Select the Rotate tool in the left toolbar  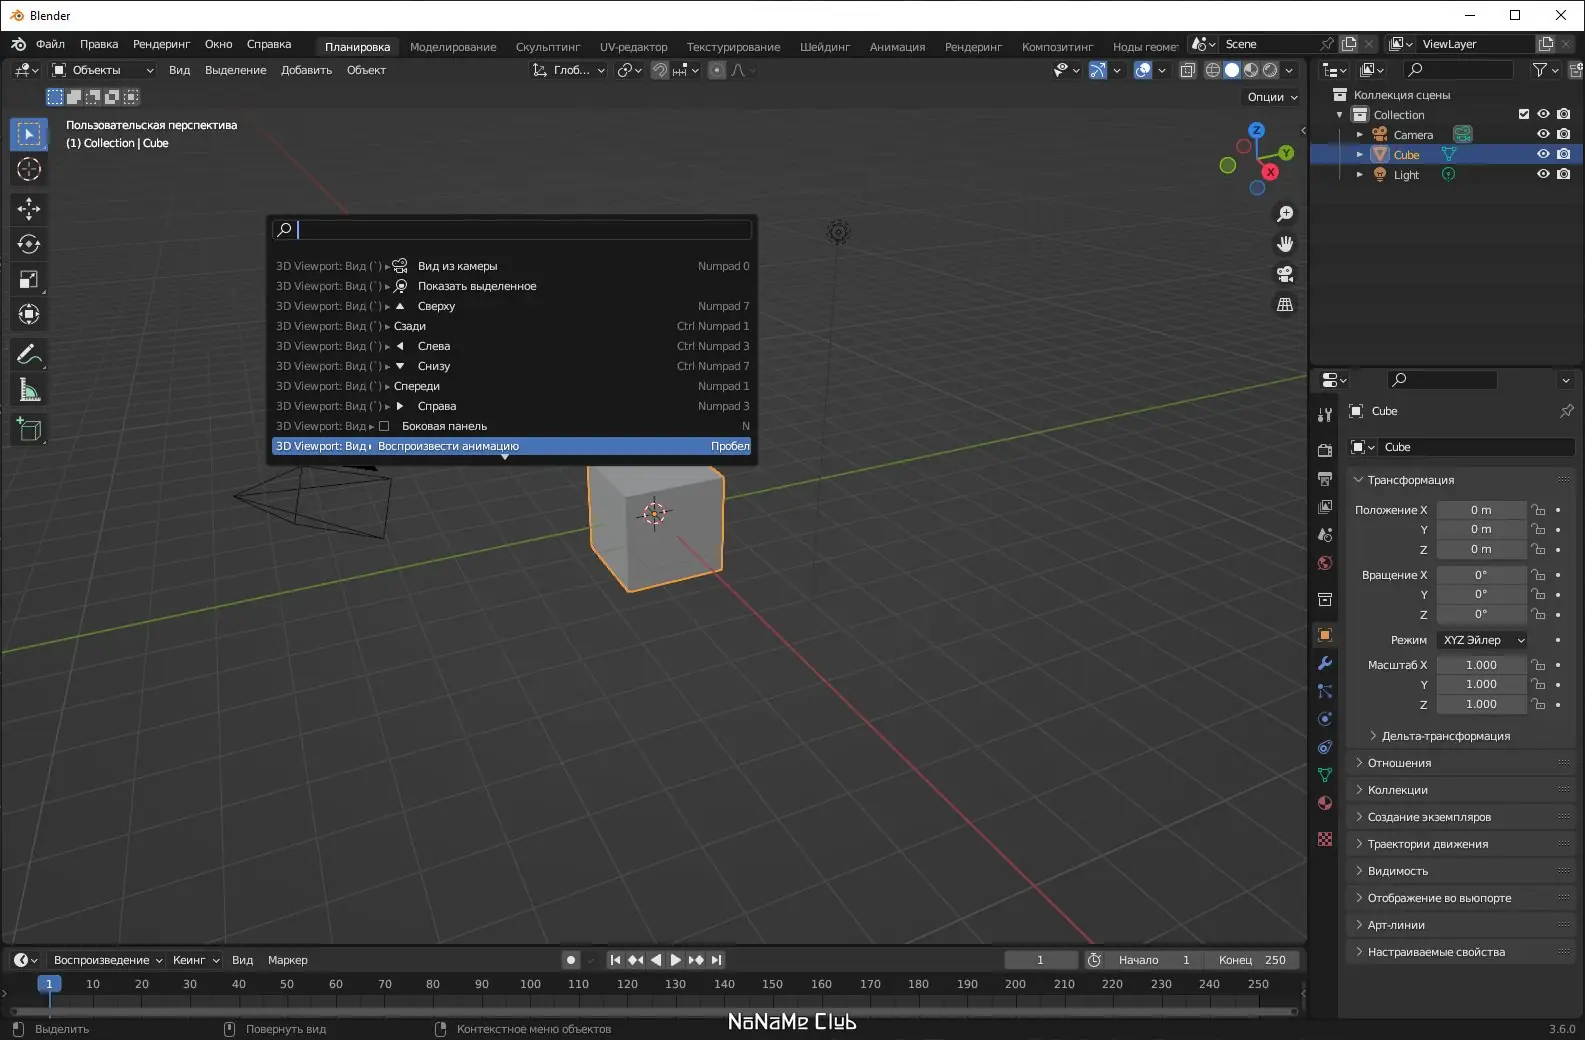point(29,244)
